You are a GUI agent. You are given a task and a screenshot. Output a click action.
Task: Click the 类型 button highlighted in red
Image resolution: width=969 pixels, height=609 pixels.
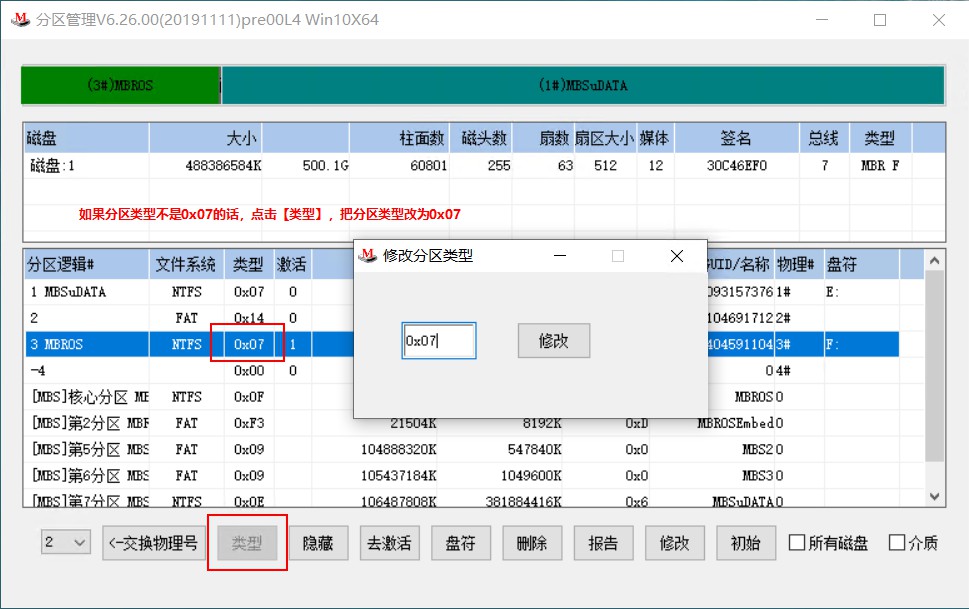coord(246,543)
